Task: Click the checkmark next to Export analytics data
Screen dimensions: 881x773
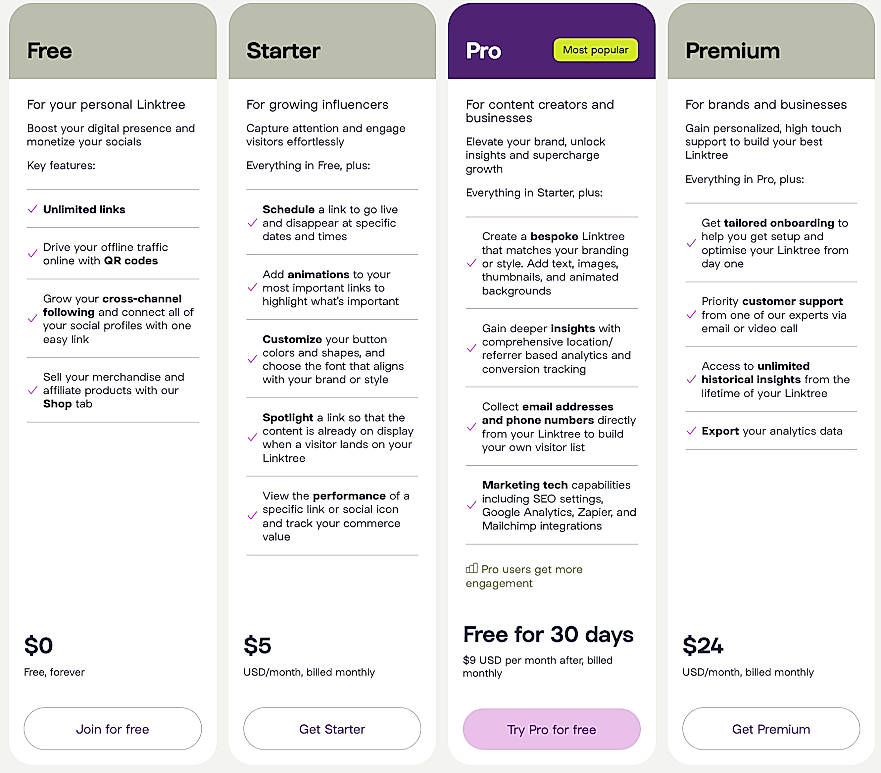Action: tap(691, 430)
